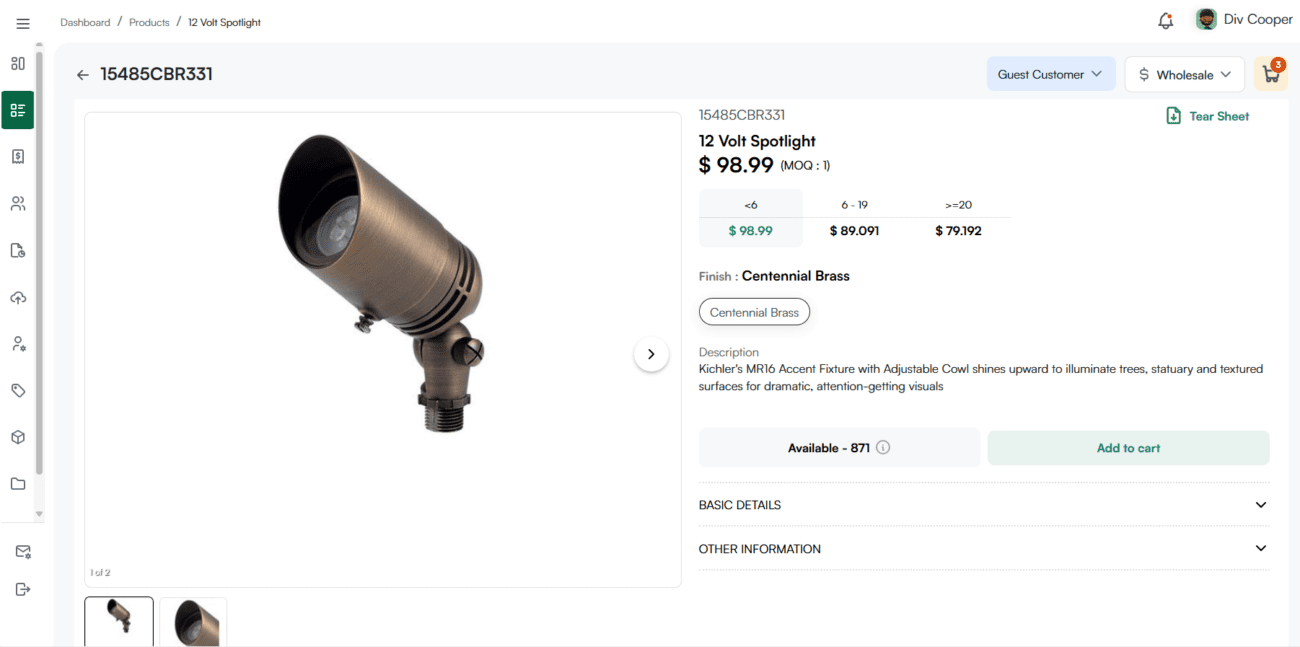
Task: Open the hamburger menu
Action: click(23, 23)
